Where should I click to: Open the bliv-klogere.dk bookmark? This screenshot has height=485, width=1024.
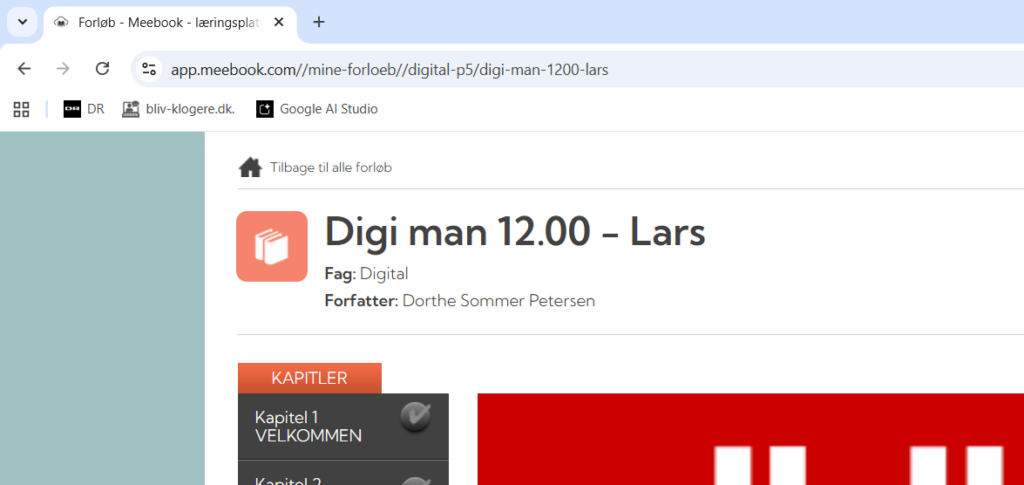pos(178,109)
